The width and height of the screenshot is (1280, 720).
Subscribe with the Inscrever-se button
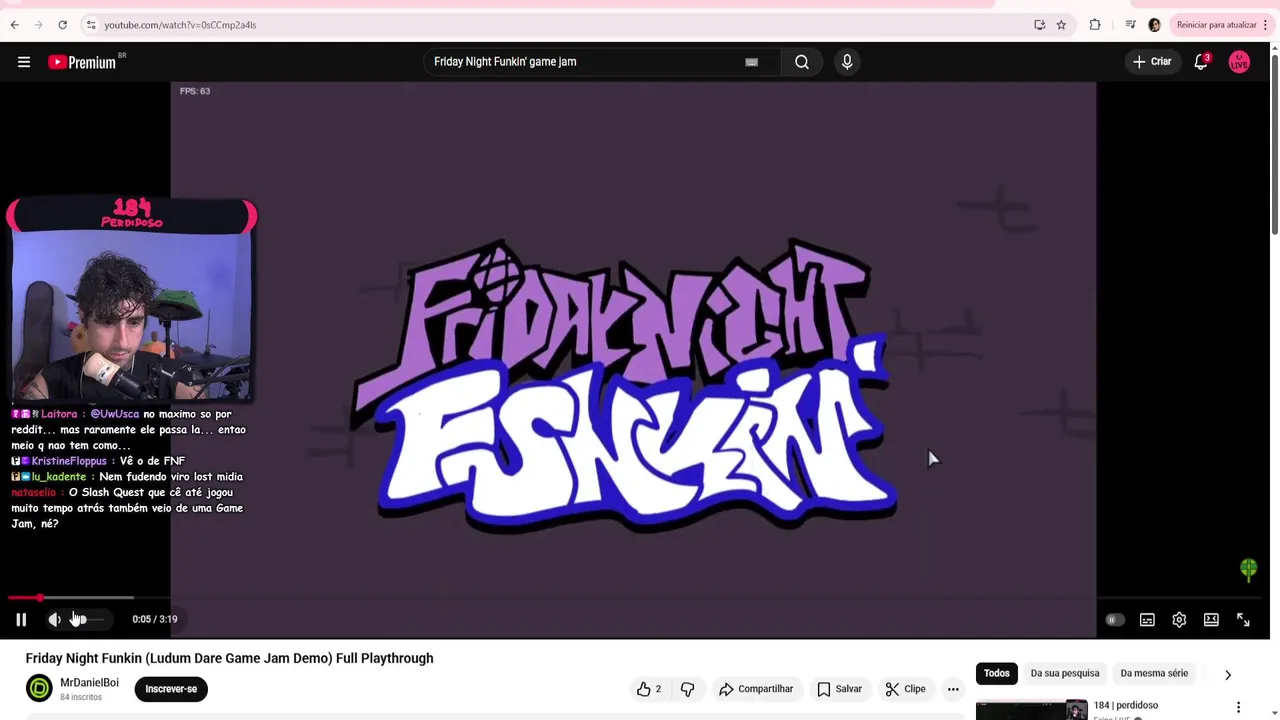coord(171,689)
